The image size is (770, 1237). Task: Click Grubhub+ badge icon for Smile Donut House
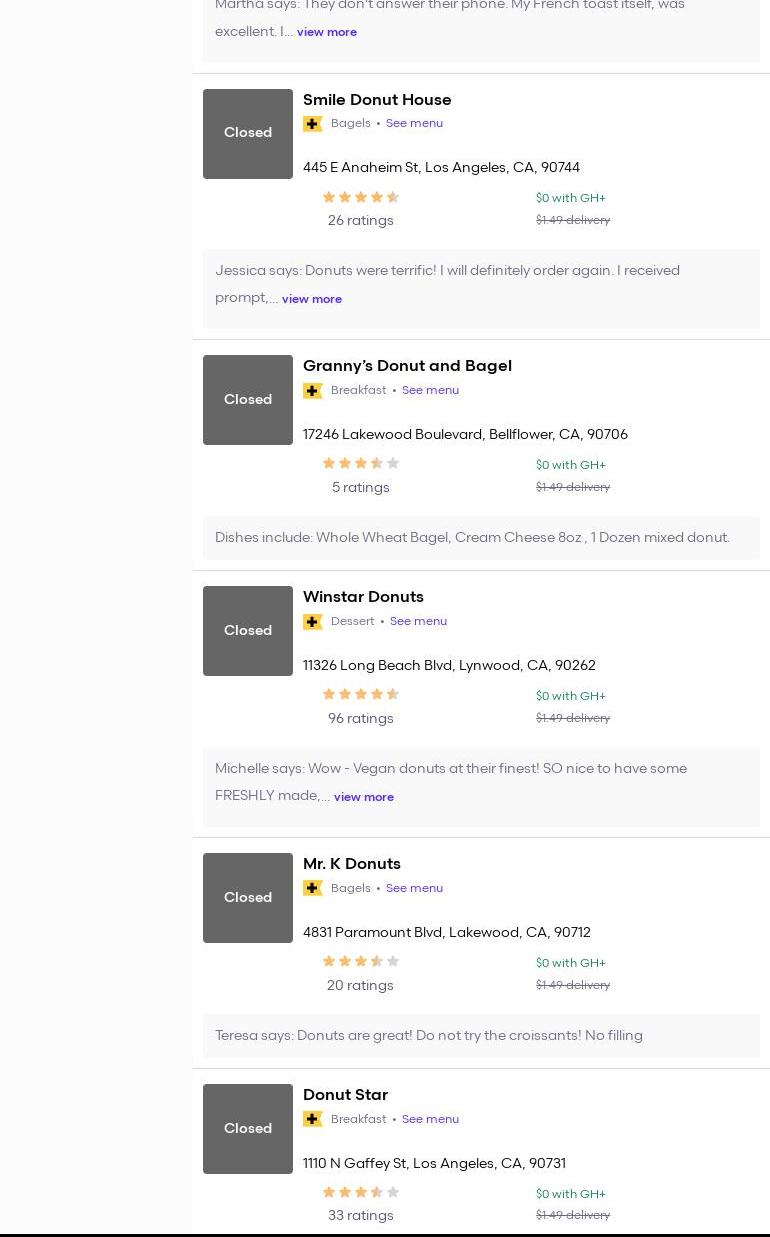click(x=313, y=124)
